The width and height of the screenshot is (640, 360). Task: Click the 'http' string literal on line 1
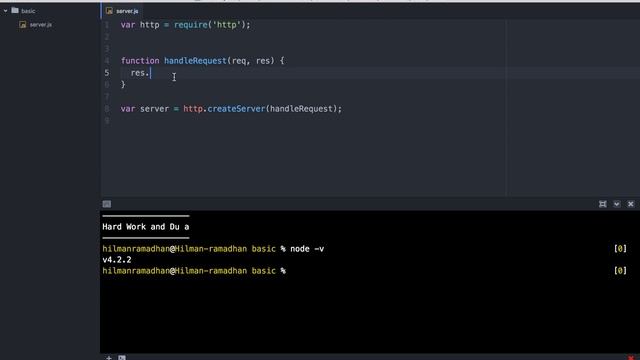point(227,25)
